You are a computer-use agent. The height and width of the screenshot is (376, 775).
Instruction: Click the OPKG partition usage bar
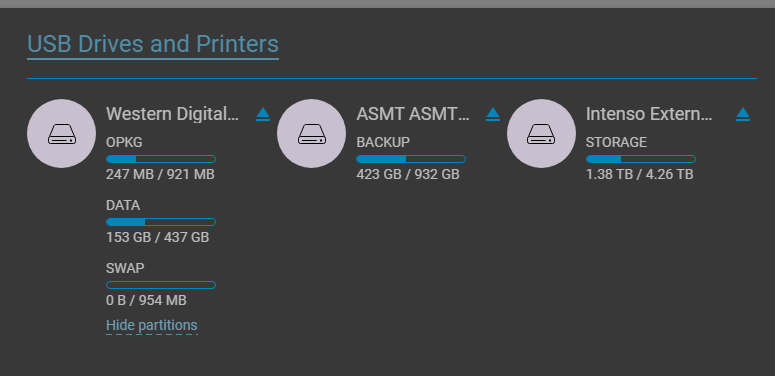pos(161,159)
